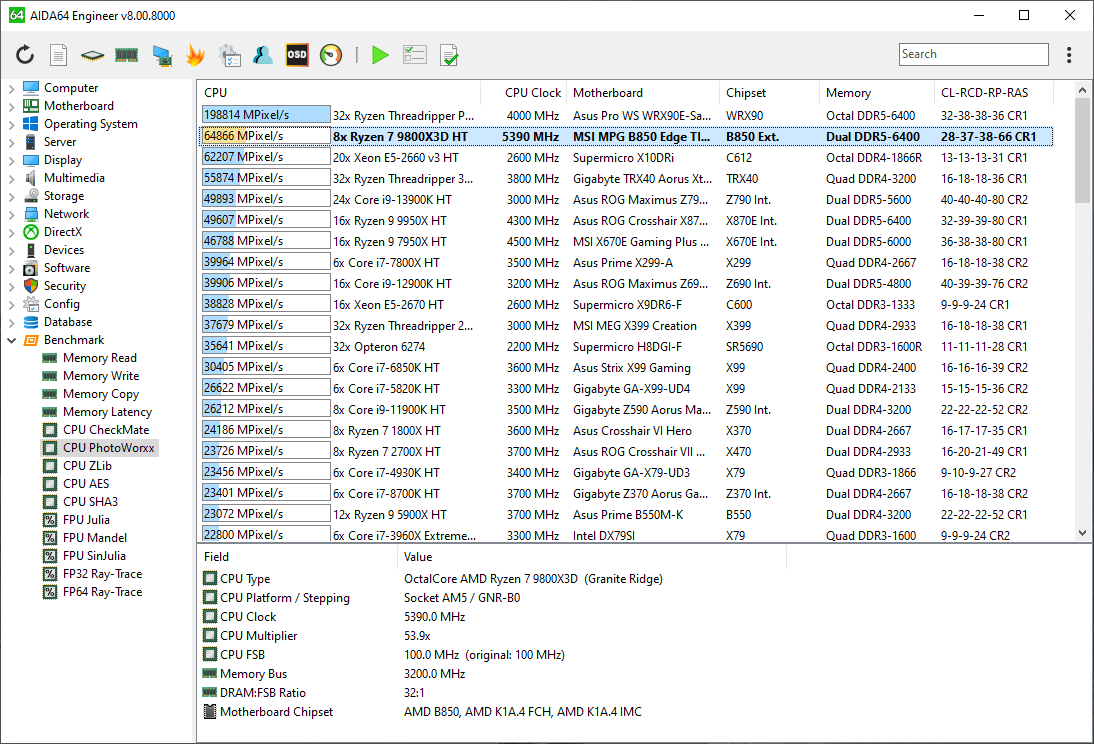Sort by Chipset column header
The image size is (1094, 744).
[x=769, y=93]
